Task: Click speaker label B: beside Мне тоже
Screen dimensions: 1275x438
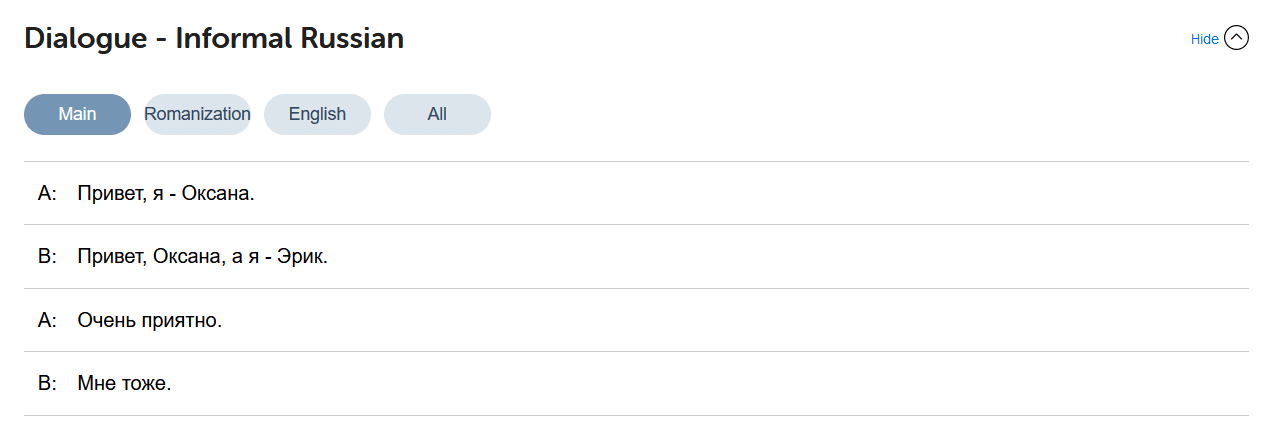Action: click(x=47, y=384)
